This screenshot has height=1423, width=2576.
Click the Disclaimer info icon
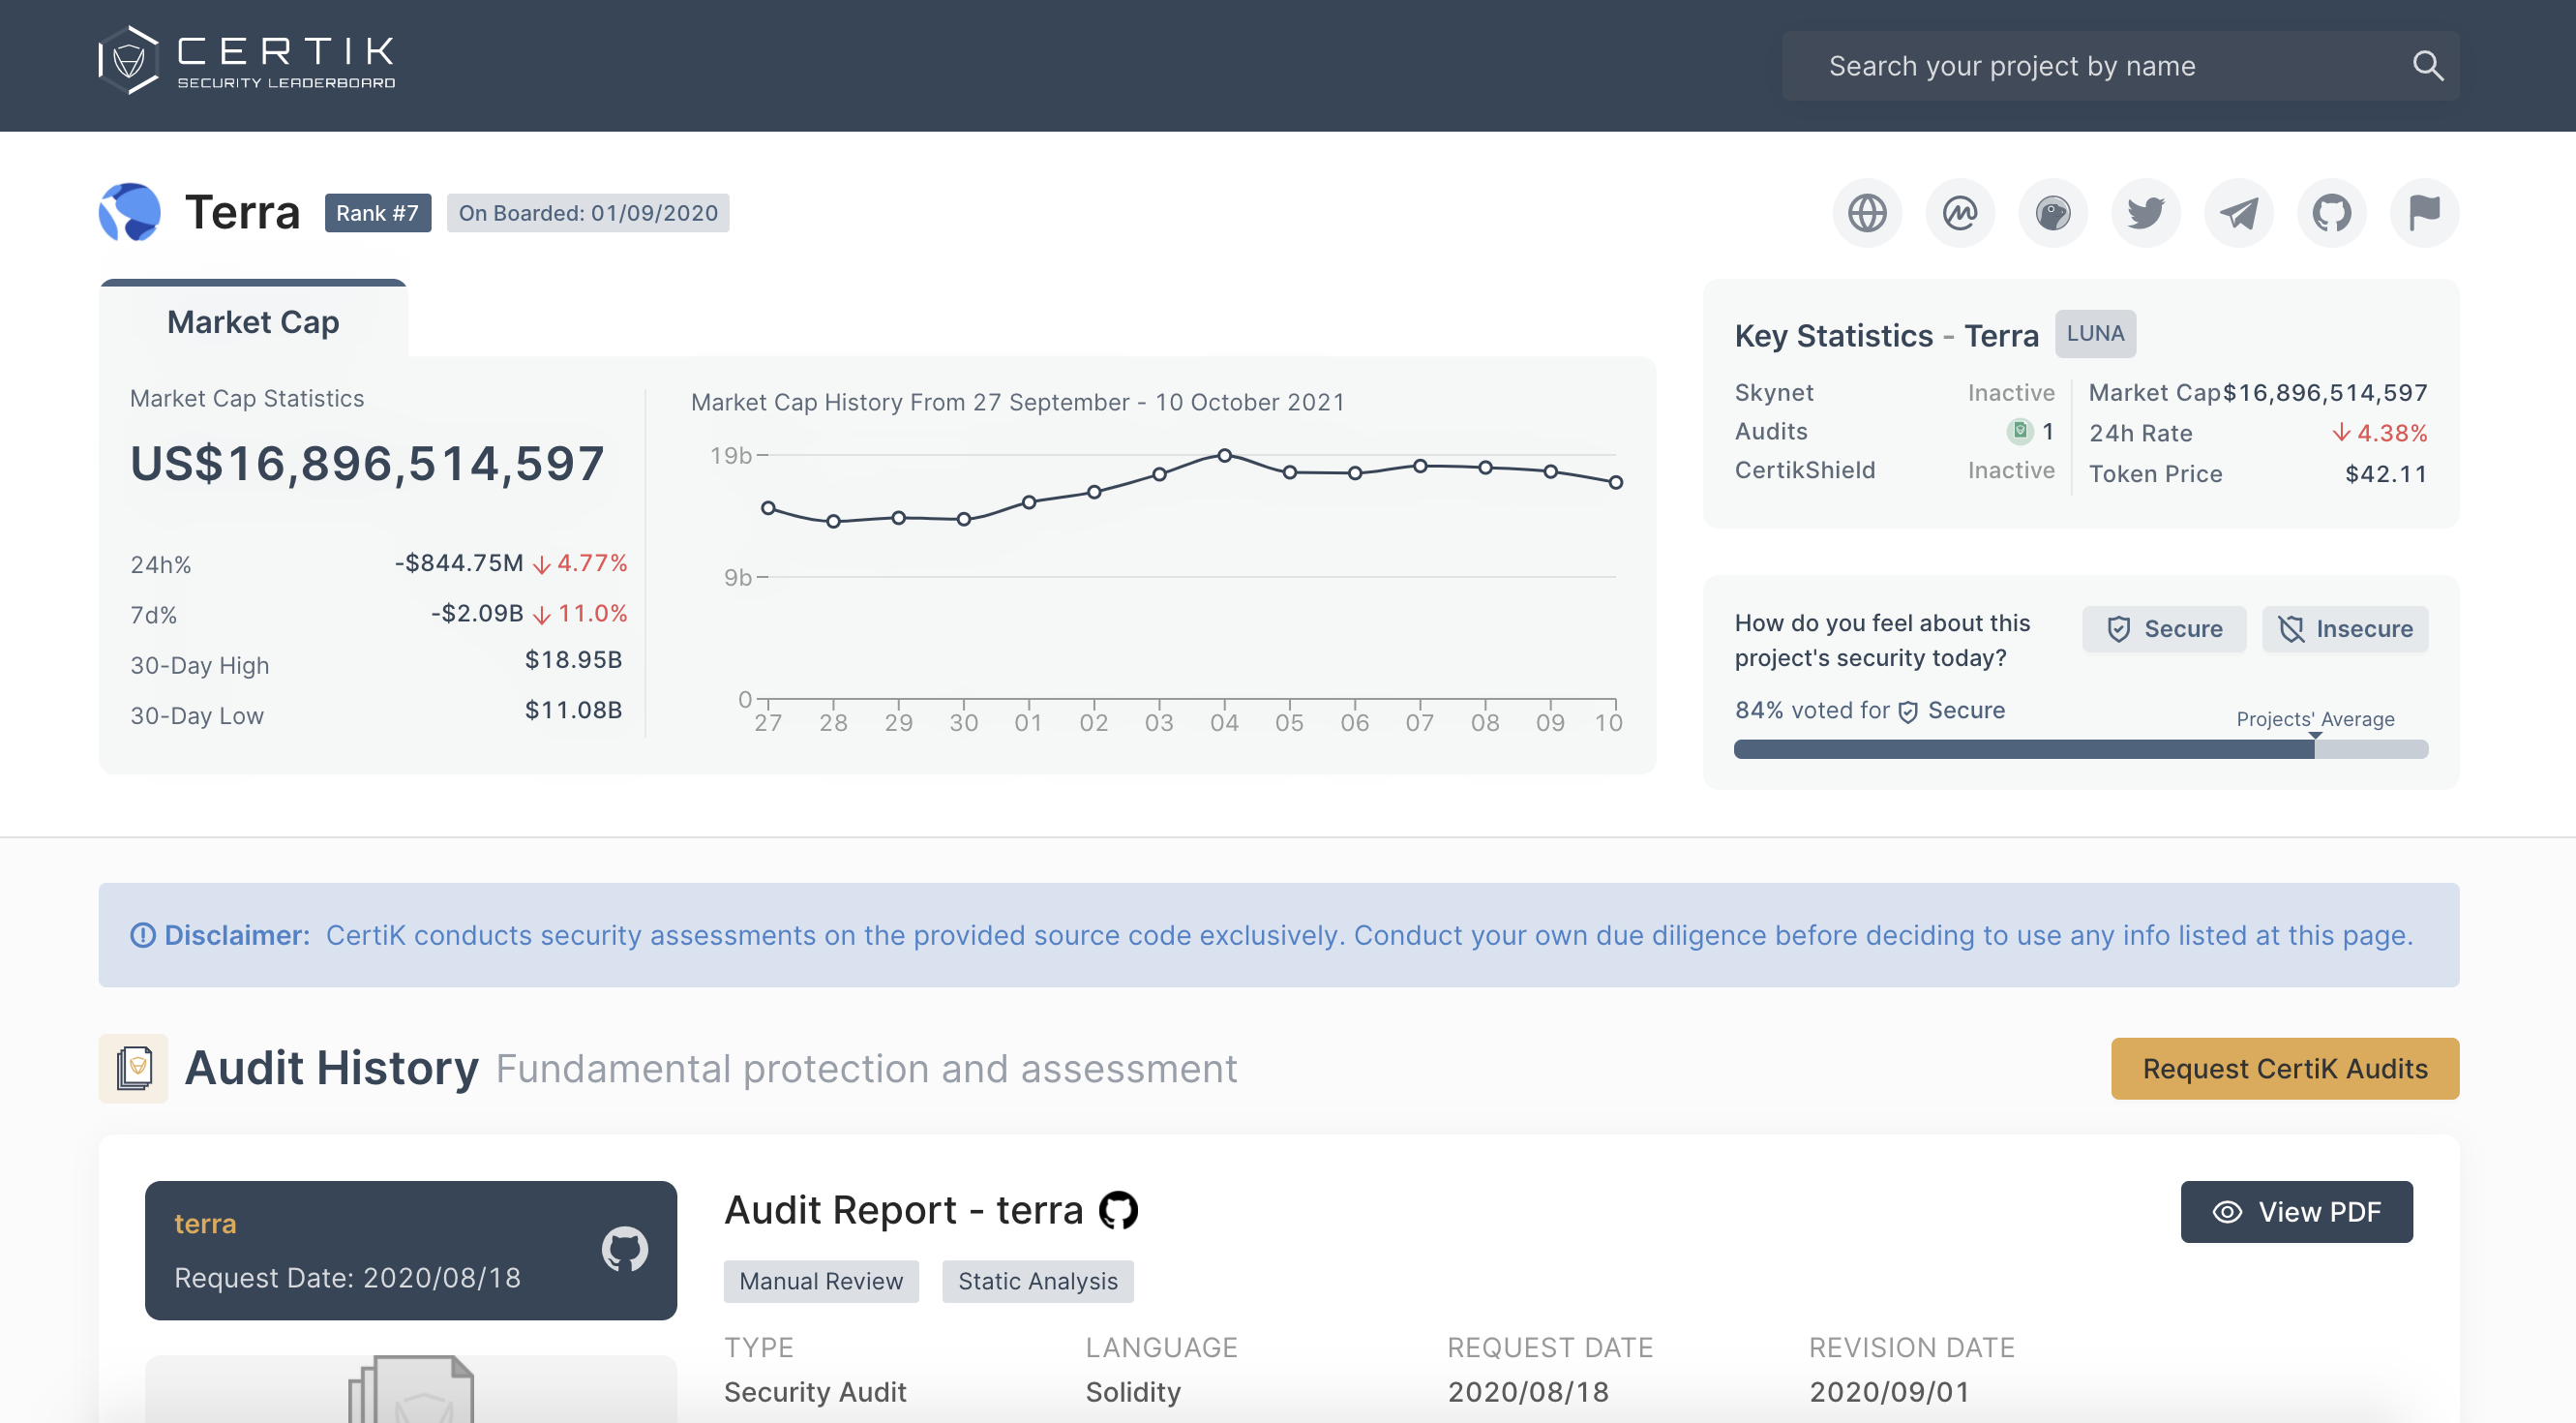click(143, 935)
